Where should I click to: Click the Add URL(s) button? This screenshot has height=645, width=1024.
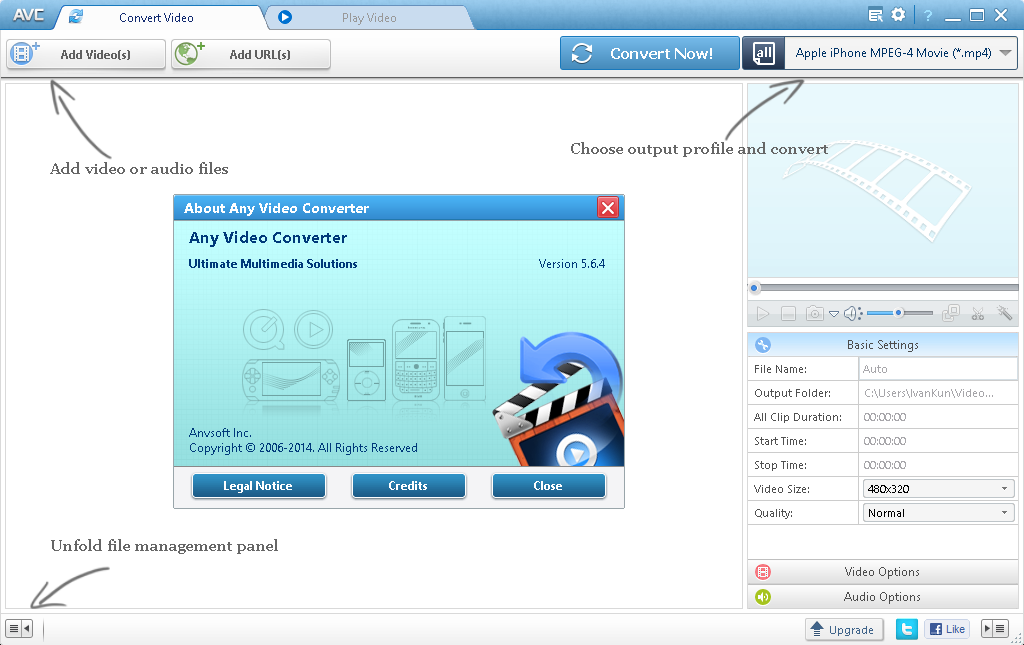click(x=251, y=54)
